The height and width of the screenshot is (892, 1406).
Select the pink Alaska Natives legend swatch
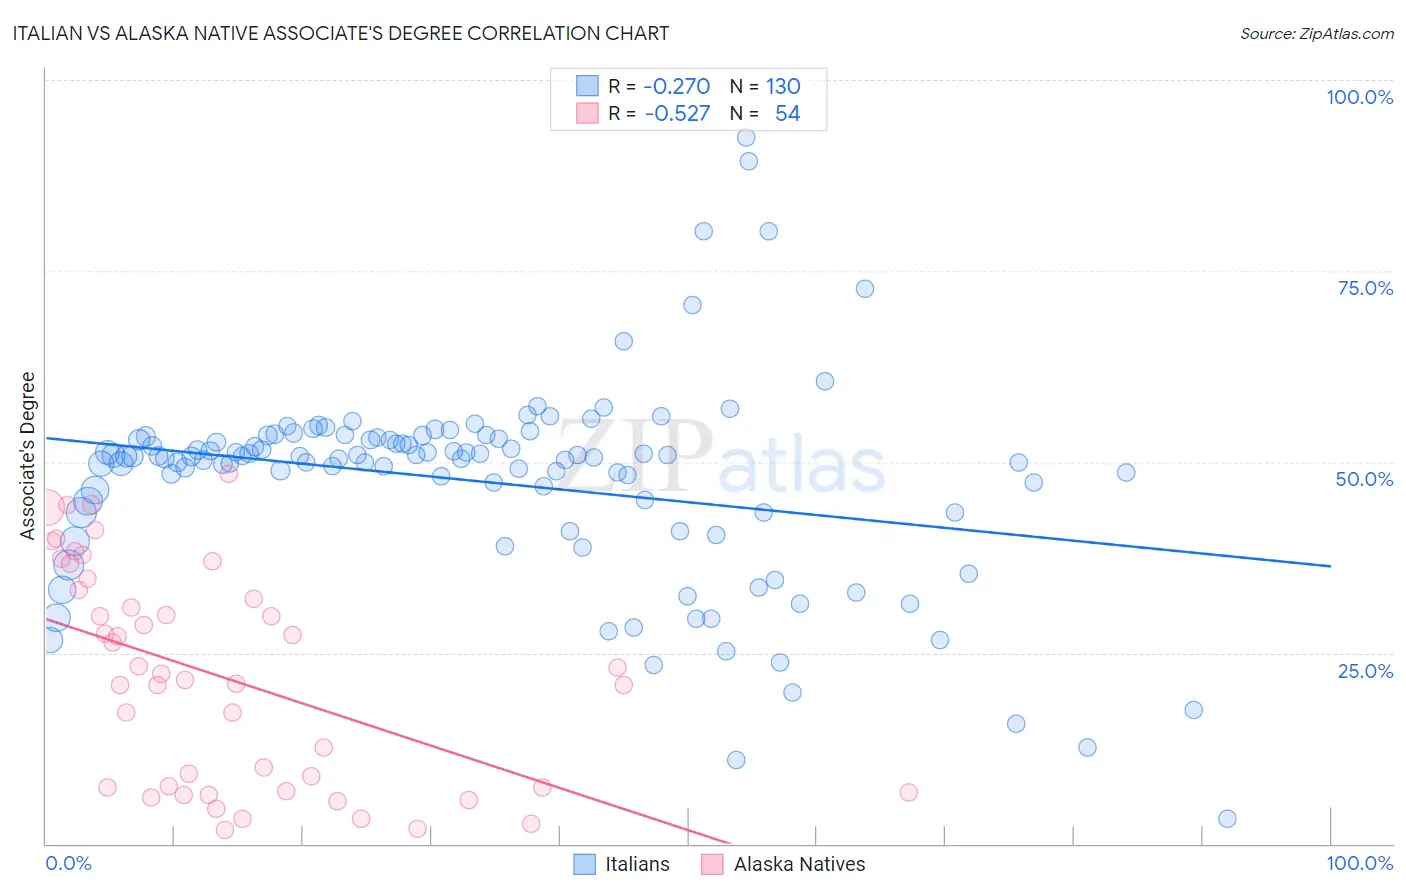point(712,864)
